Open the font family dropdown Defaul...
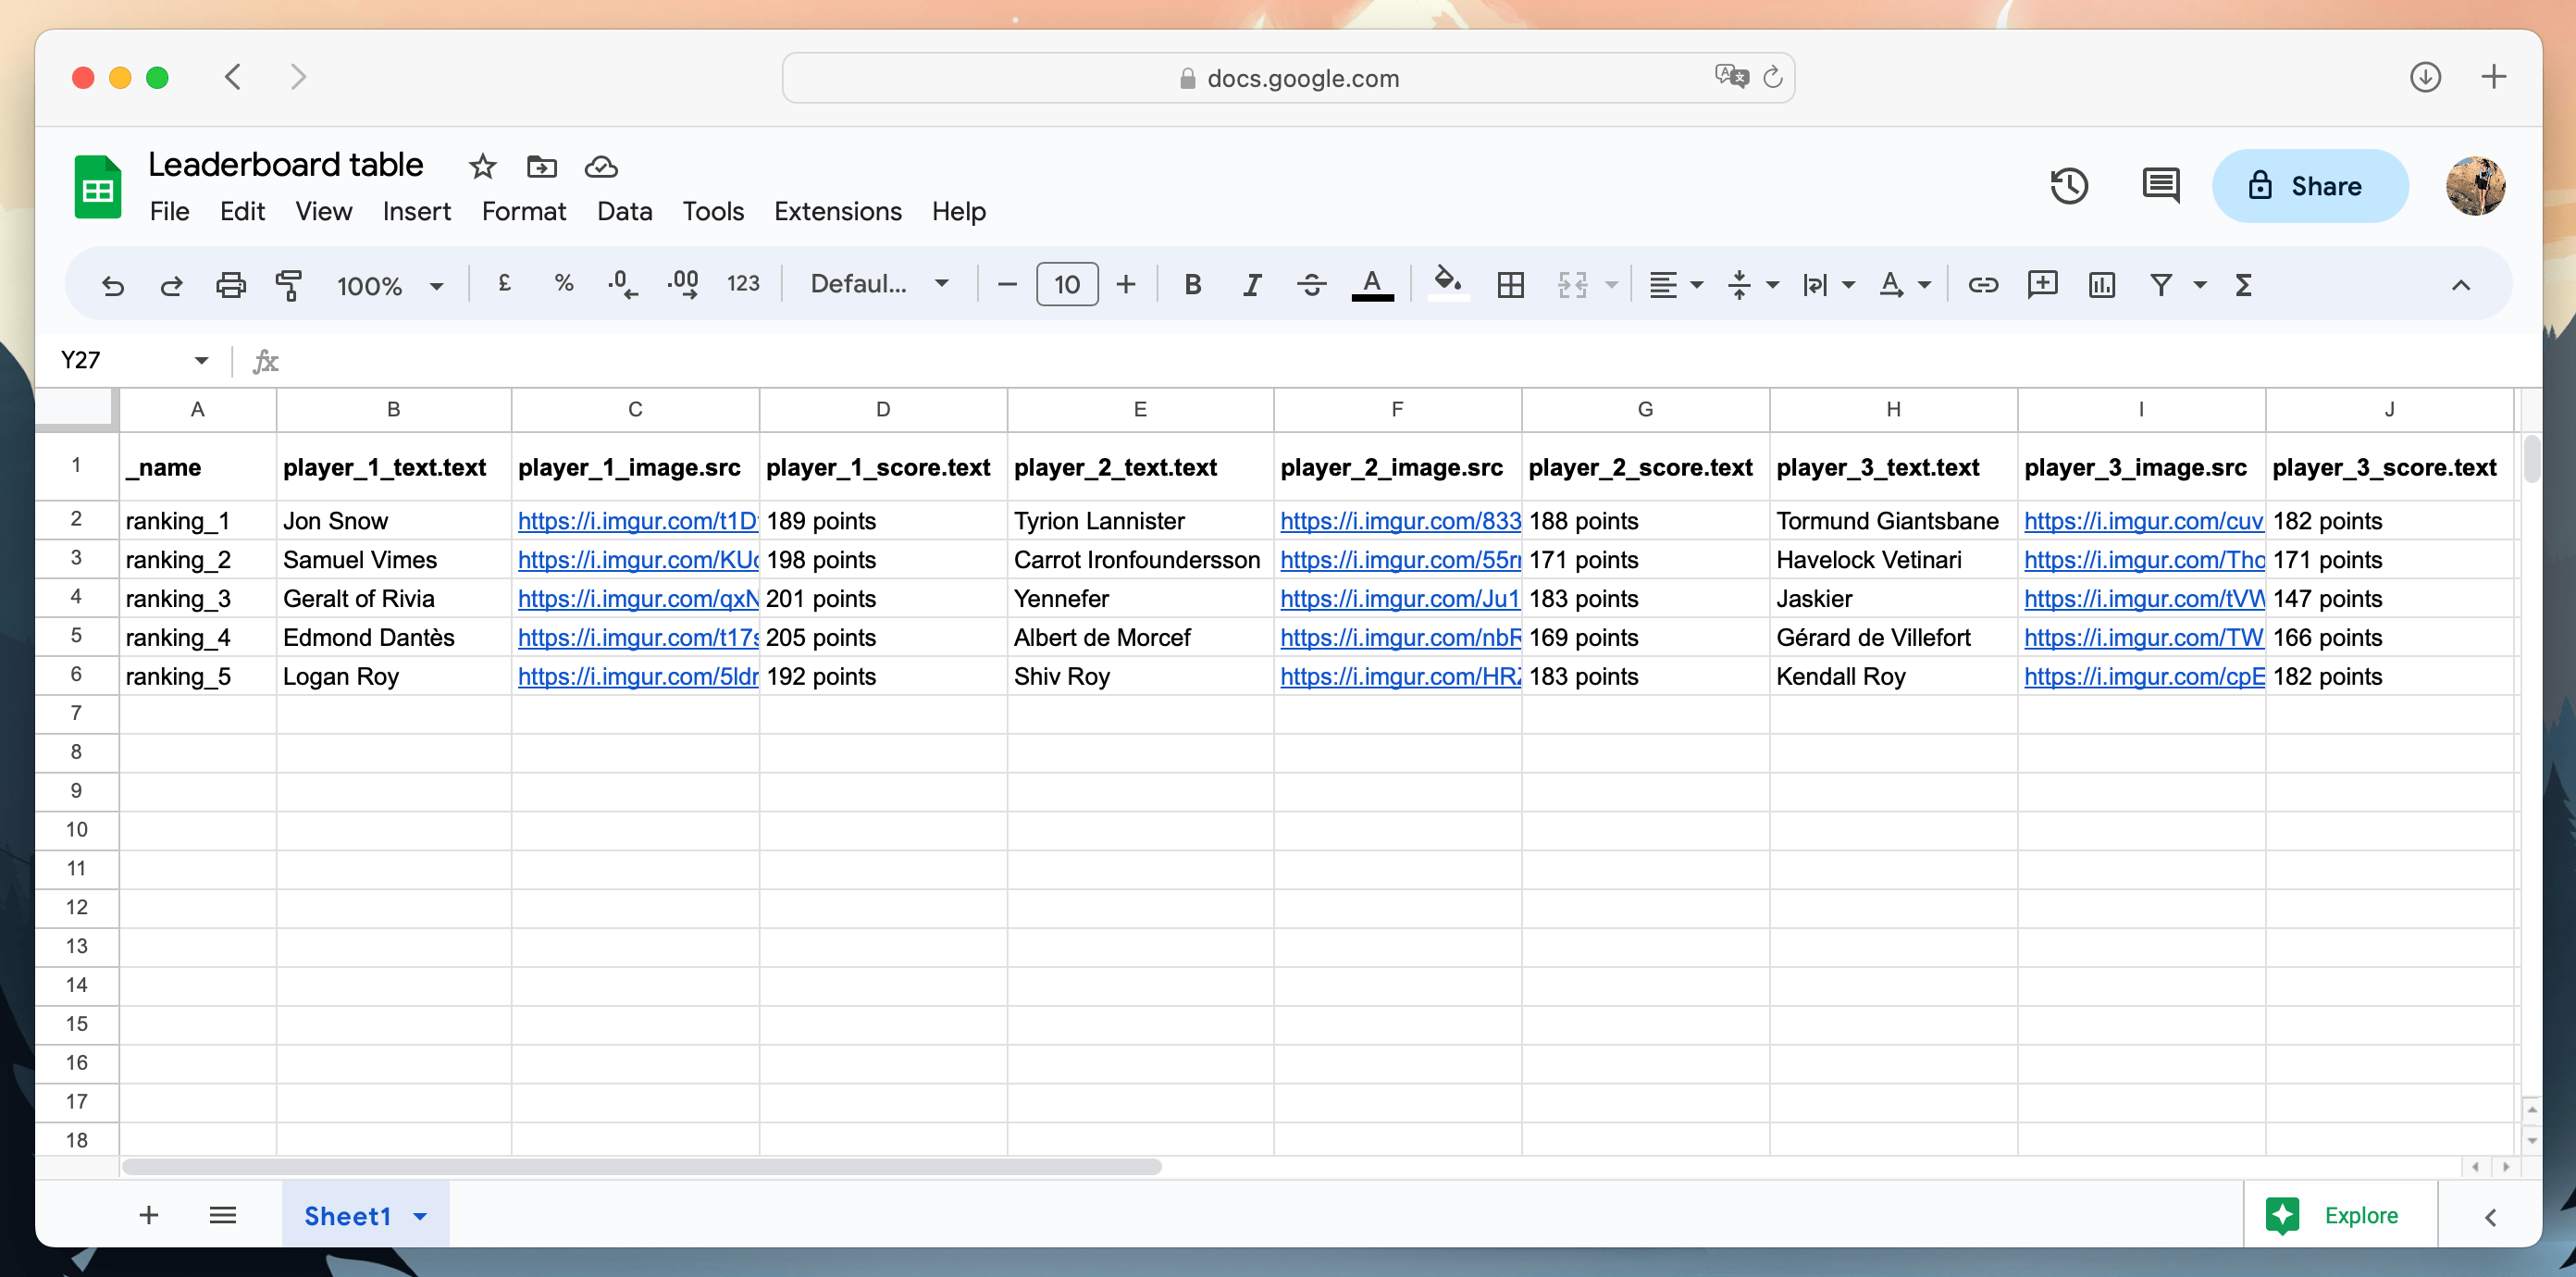The image size is (2576, 1277). pos(878,284)
